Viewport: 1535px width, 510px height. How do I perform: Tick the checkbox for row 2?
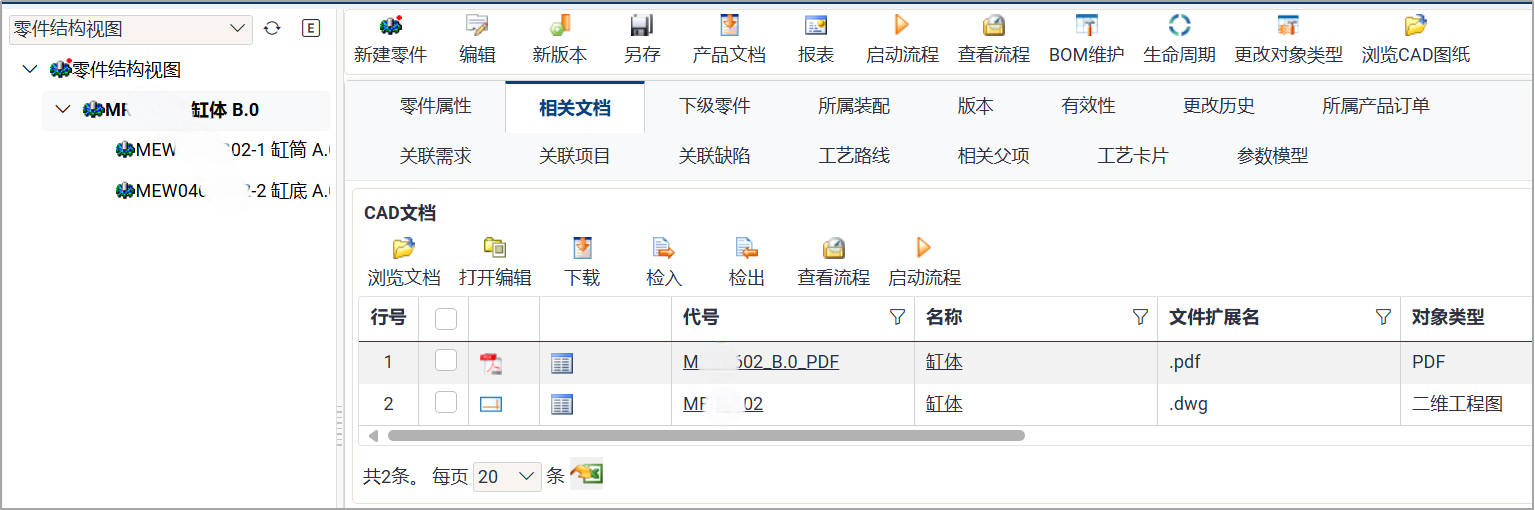pyautogui.click(x=446, y=403)
